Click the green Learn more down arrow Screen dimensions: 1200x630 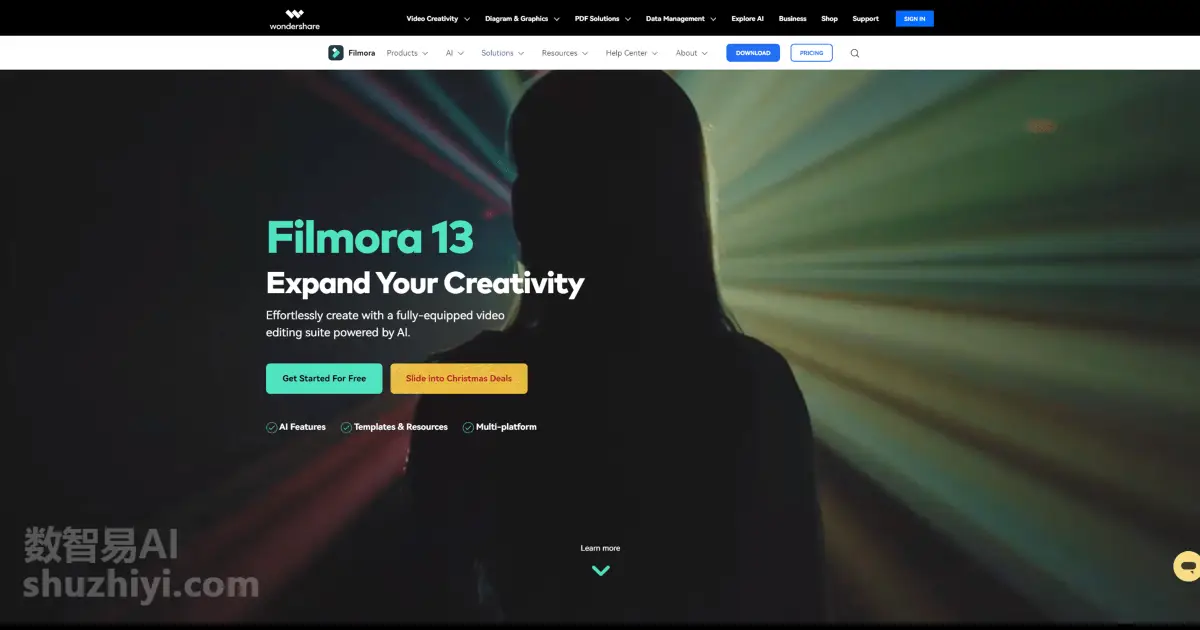point(600,571)
